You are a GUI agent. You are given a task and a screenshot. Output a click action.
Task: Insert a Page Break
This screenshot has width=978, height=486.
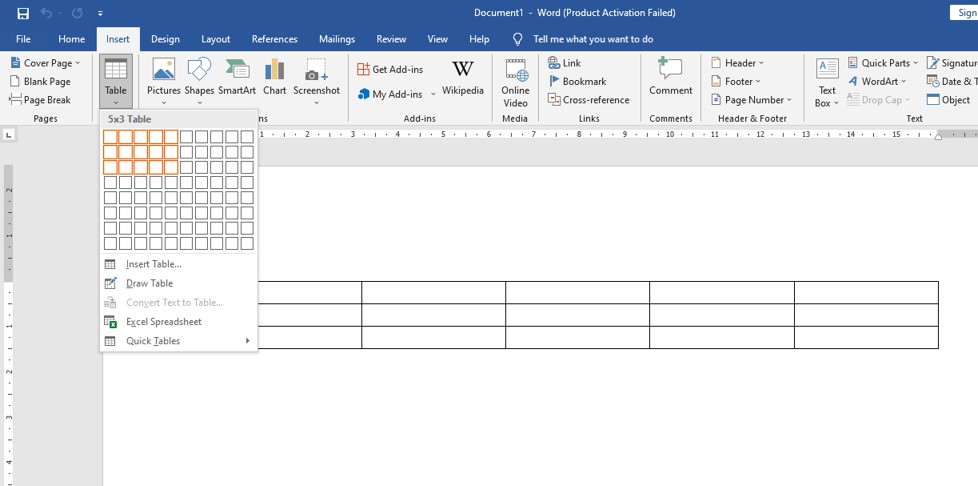tap(40, 99)
